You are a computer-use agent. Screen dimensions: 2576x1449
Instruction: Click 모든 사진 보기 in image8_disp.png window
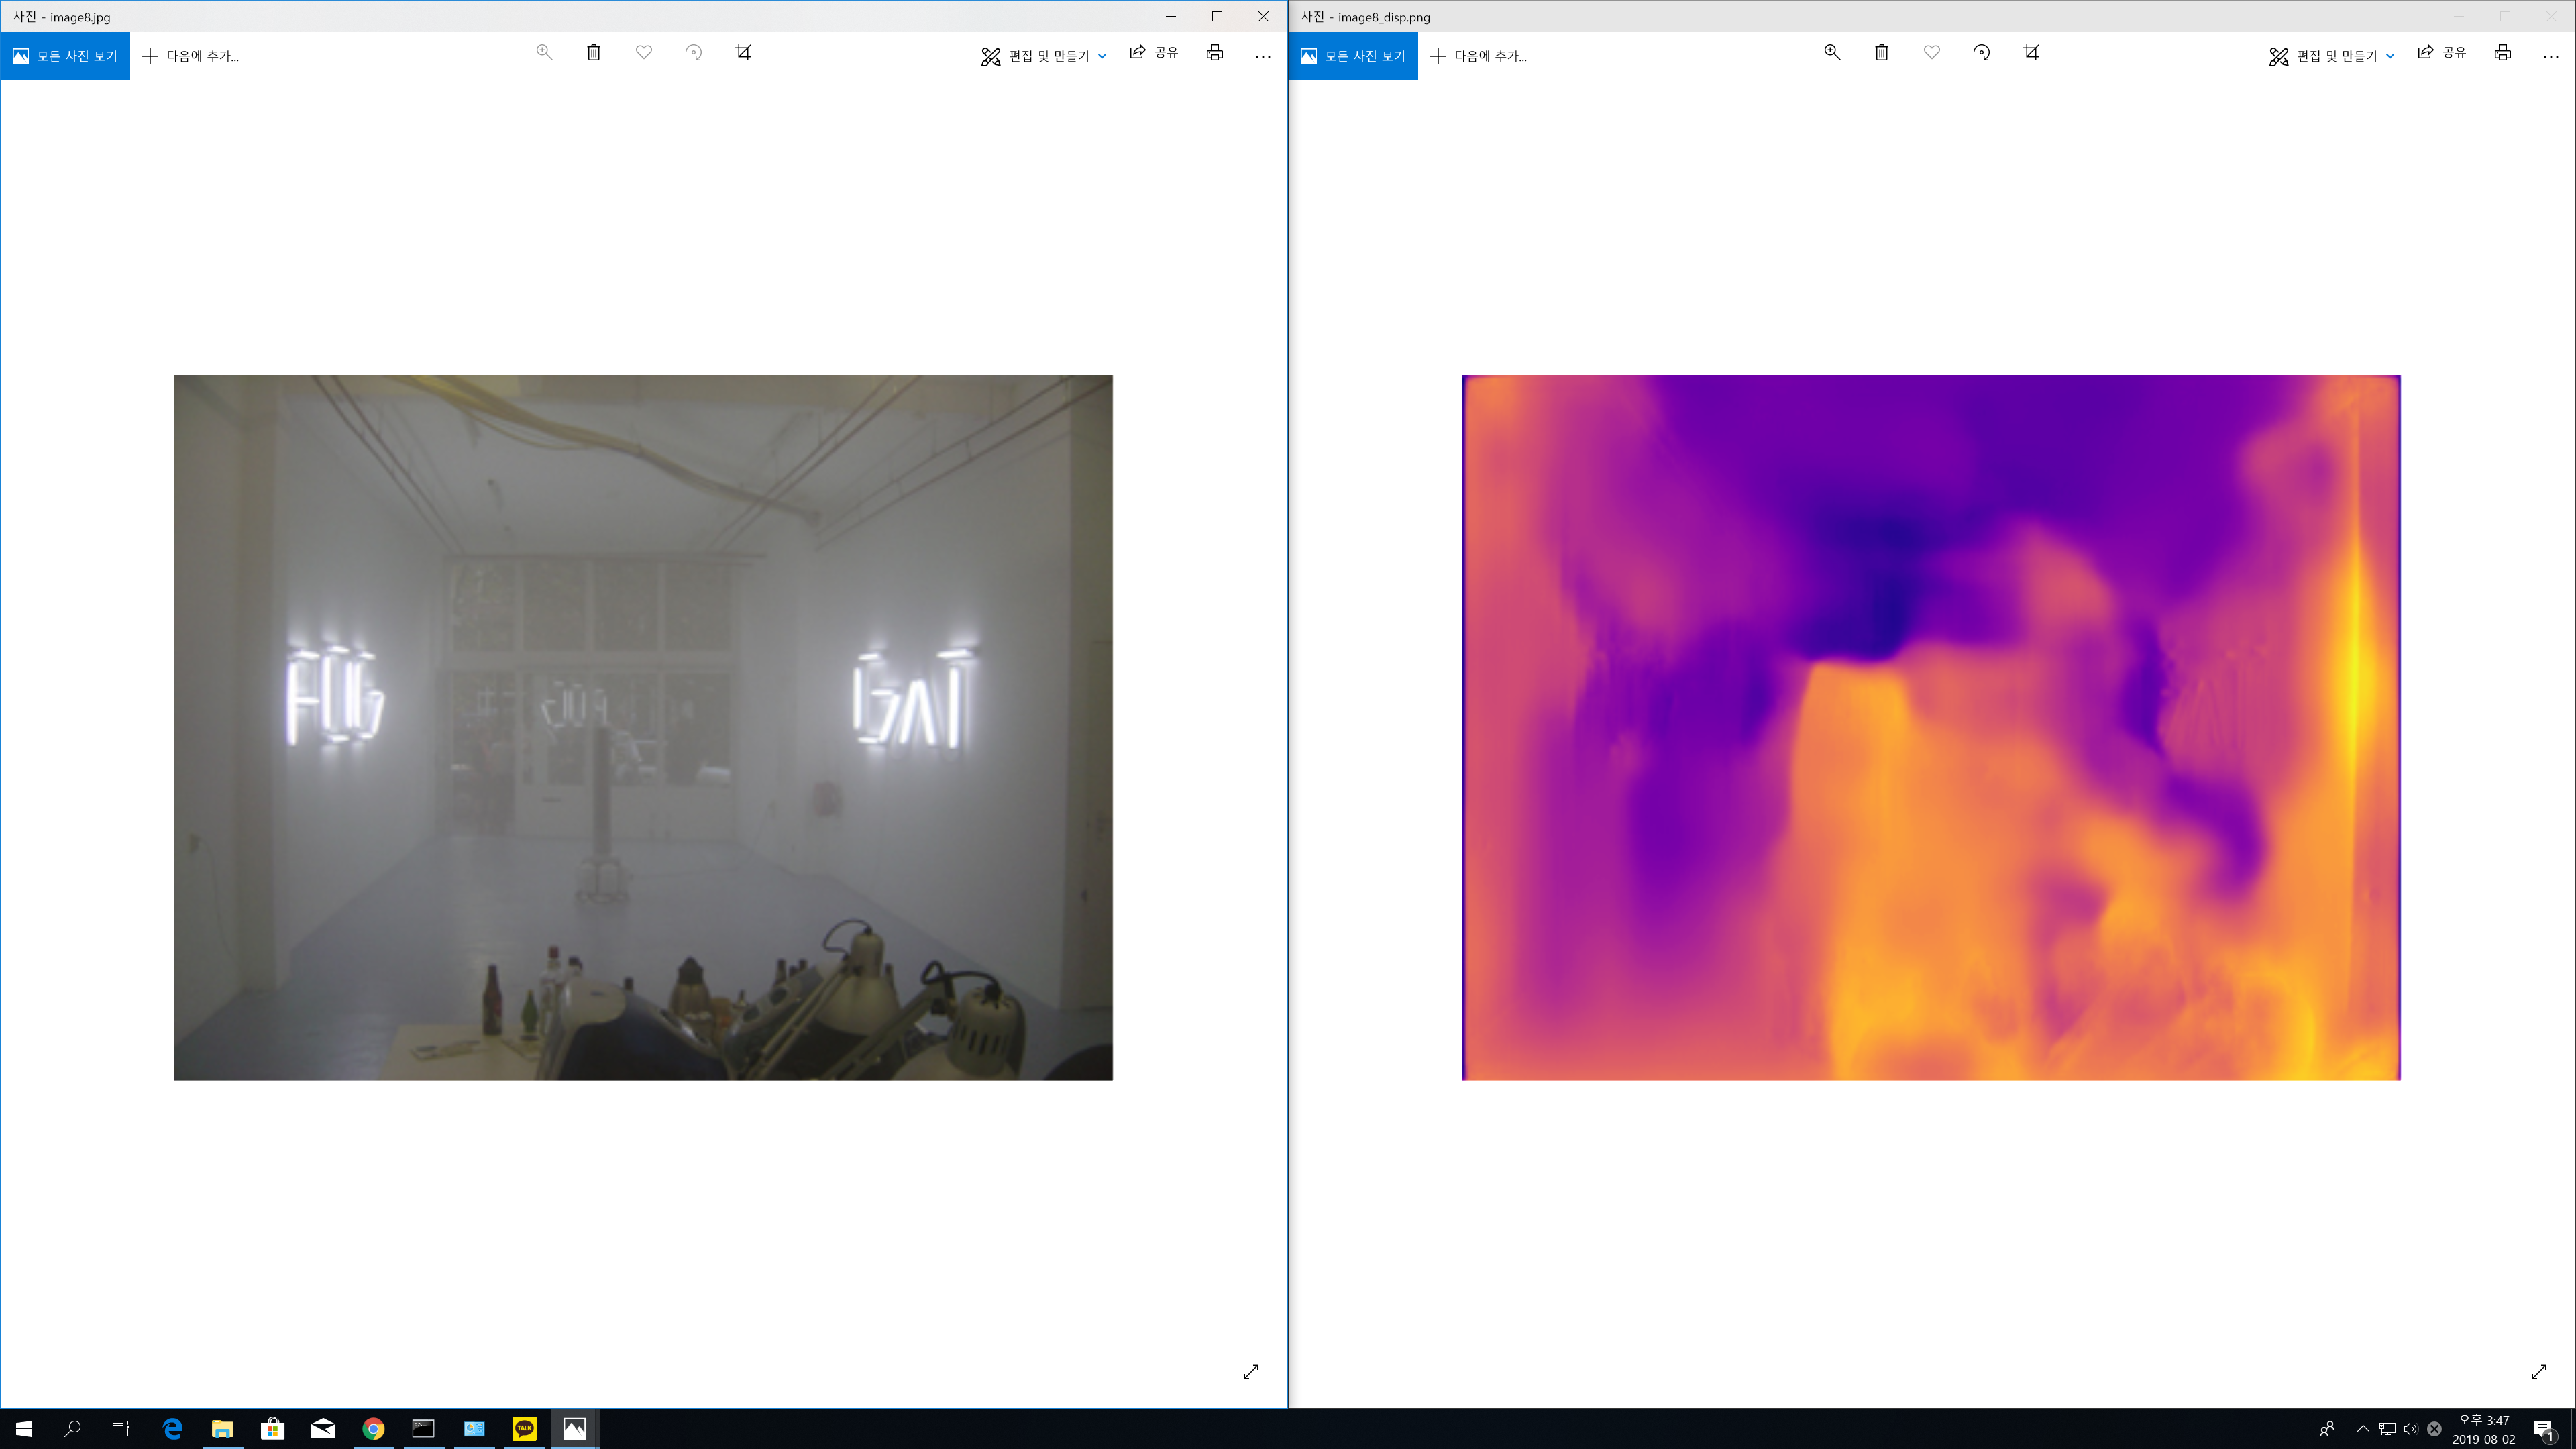(x=1353, y=56)
